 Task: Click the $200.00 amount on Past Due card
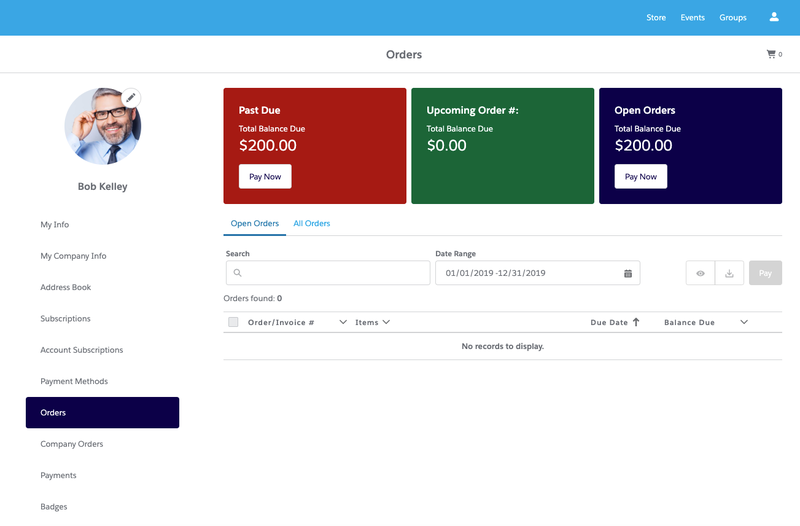[268, 145]
